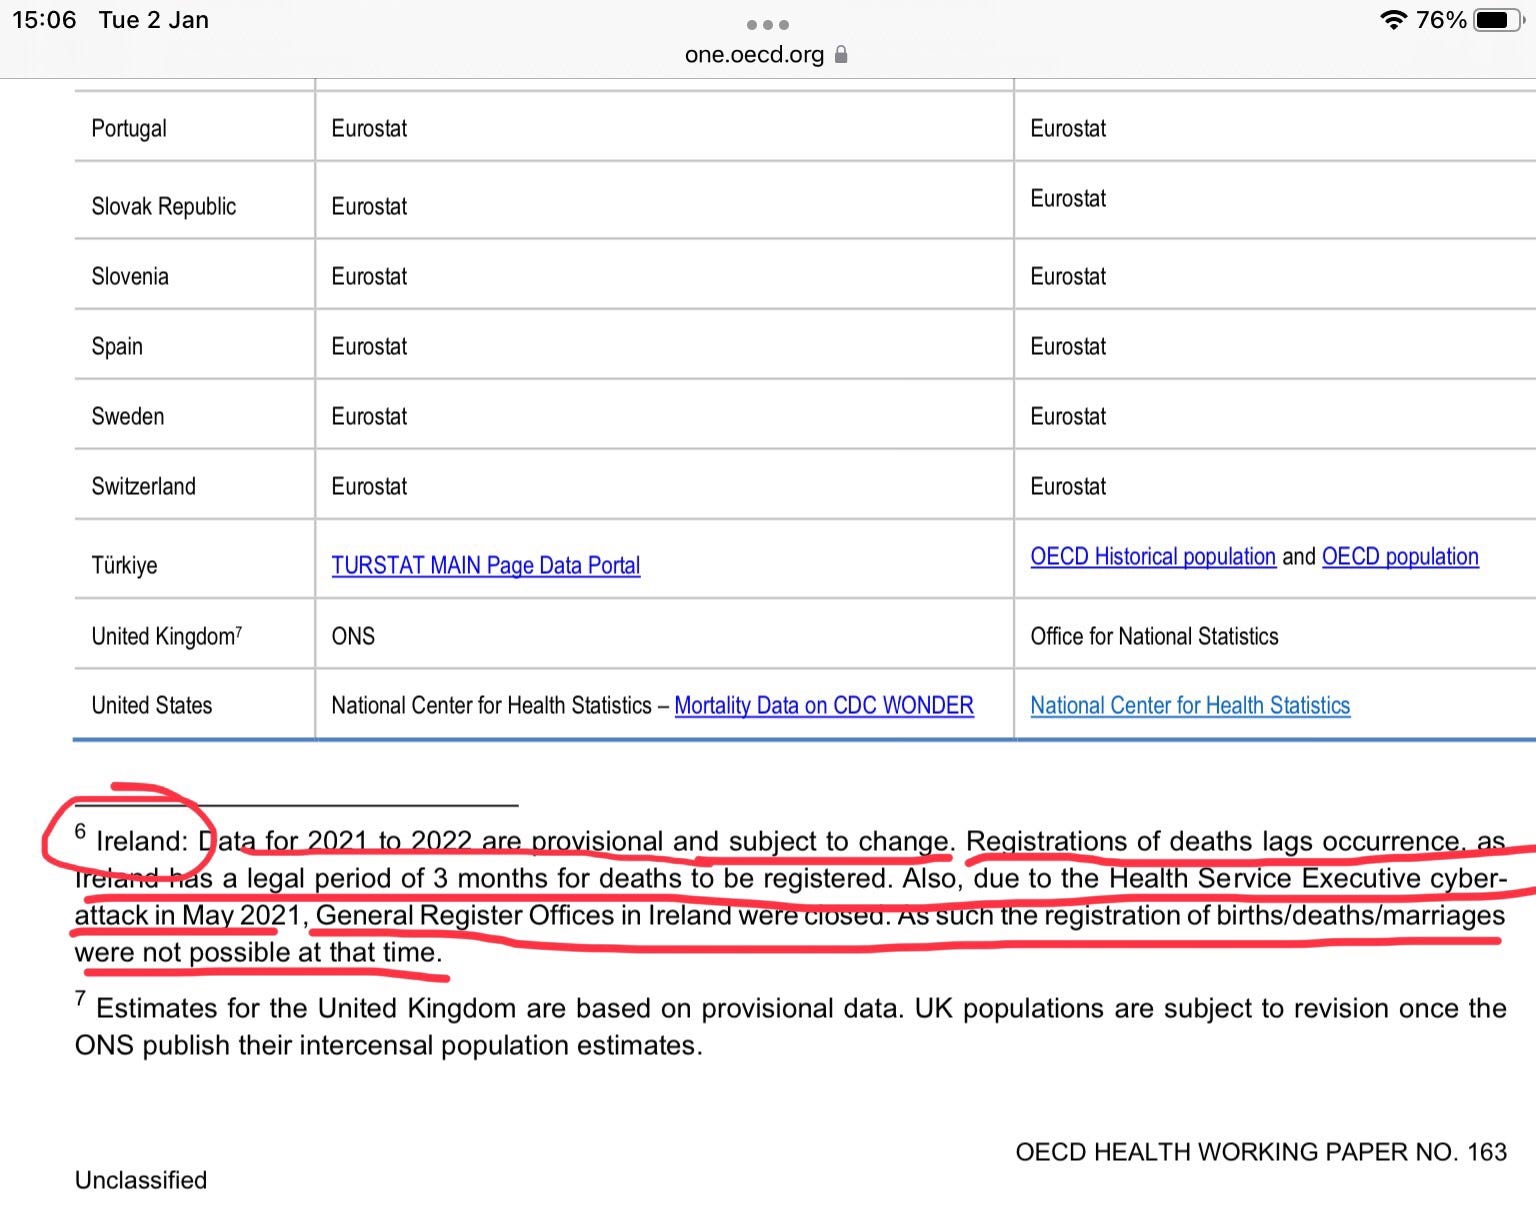Tap the Wi-Fi status icon

pyautogui.click(x=1393, y=20)
